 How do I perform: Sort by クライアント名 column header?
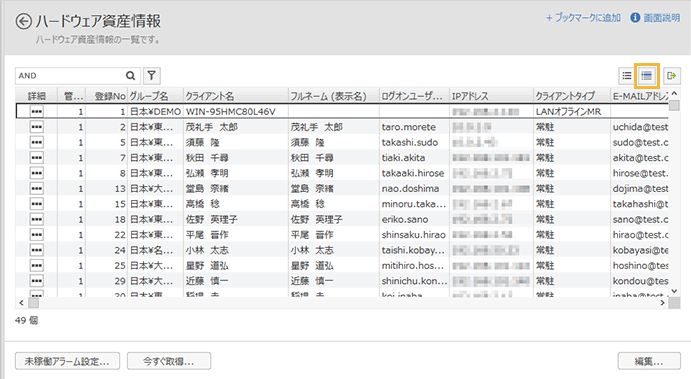coord(236,96)
